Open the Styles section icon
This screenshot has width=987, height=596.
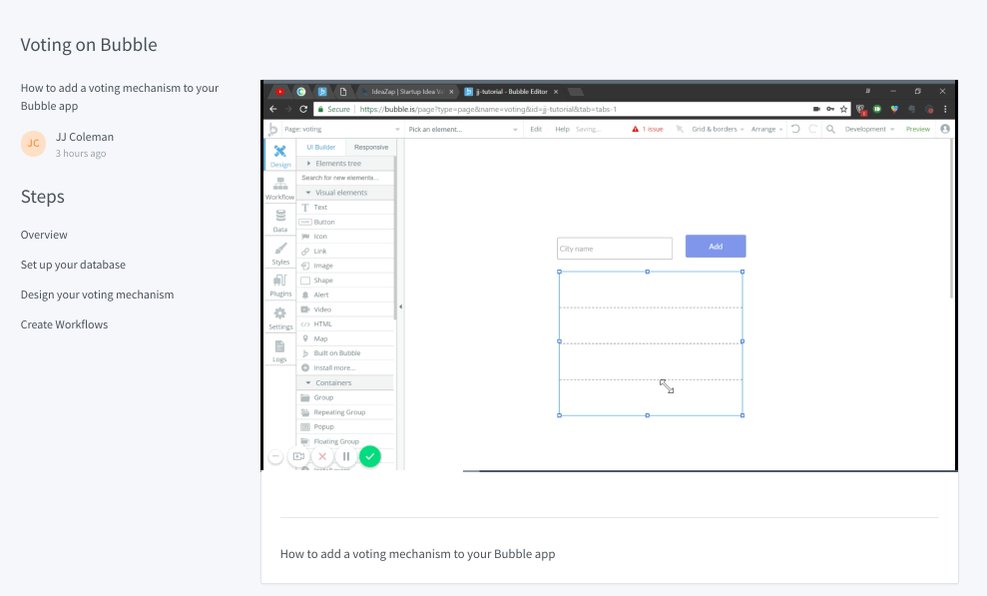pyautogui.click(x=280, y=253)
